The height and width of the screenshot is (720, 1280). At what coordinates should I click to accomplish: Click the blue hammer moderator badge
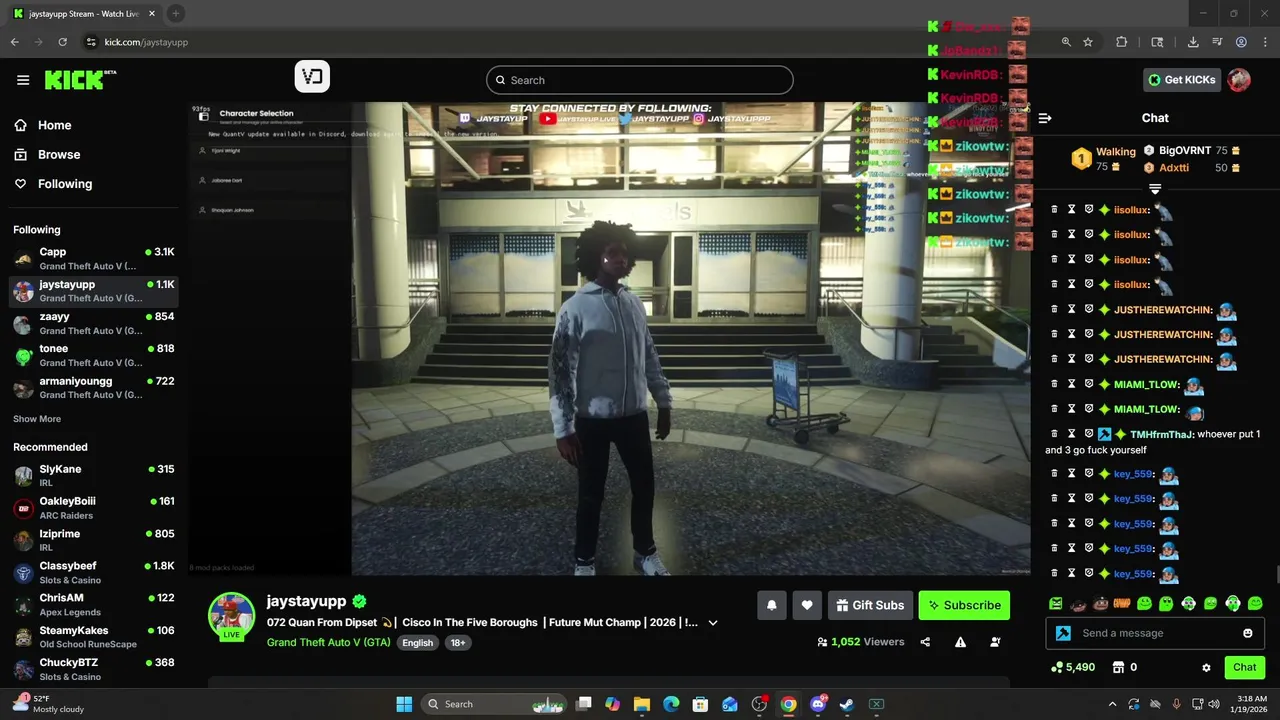tap(1063, 633)
